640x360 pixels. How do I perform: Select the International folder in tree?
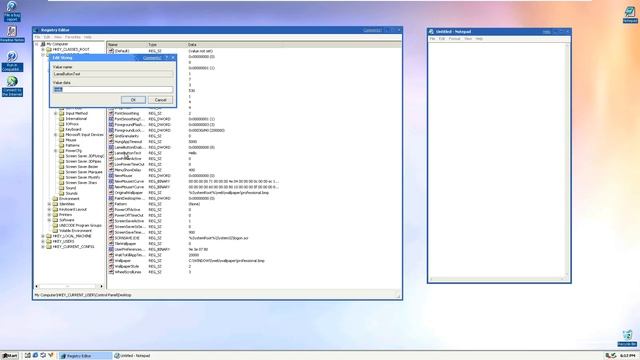[76, 119]
